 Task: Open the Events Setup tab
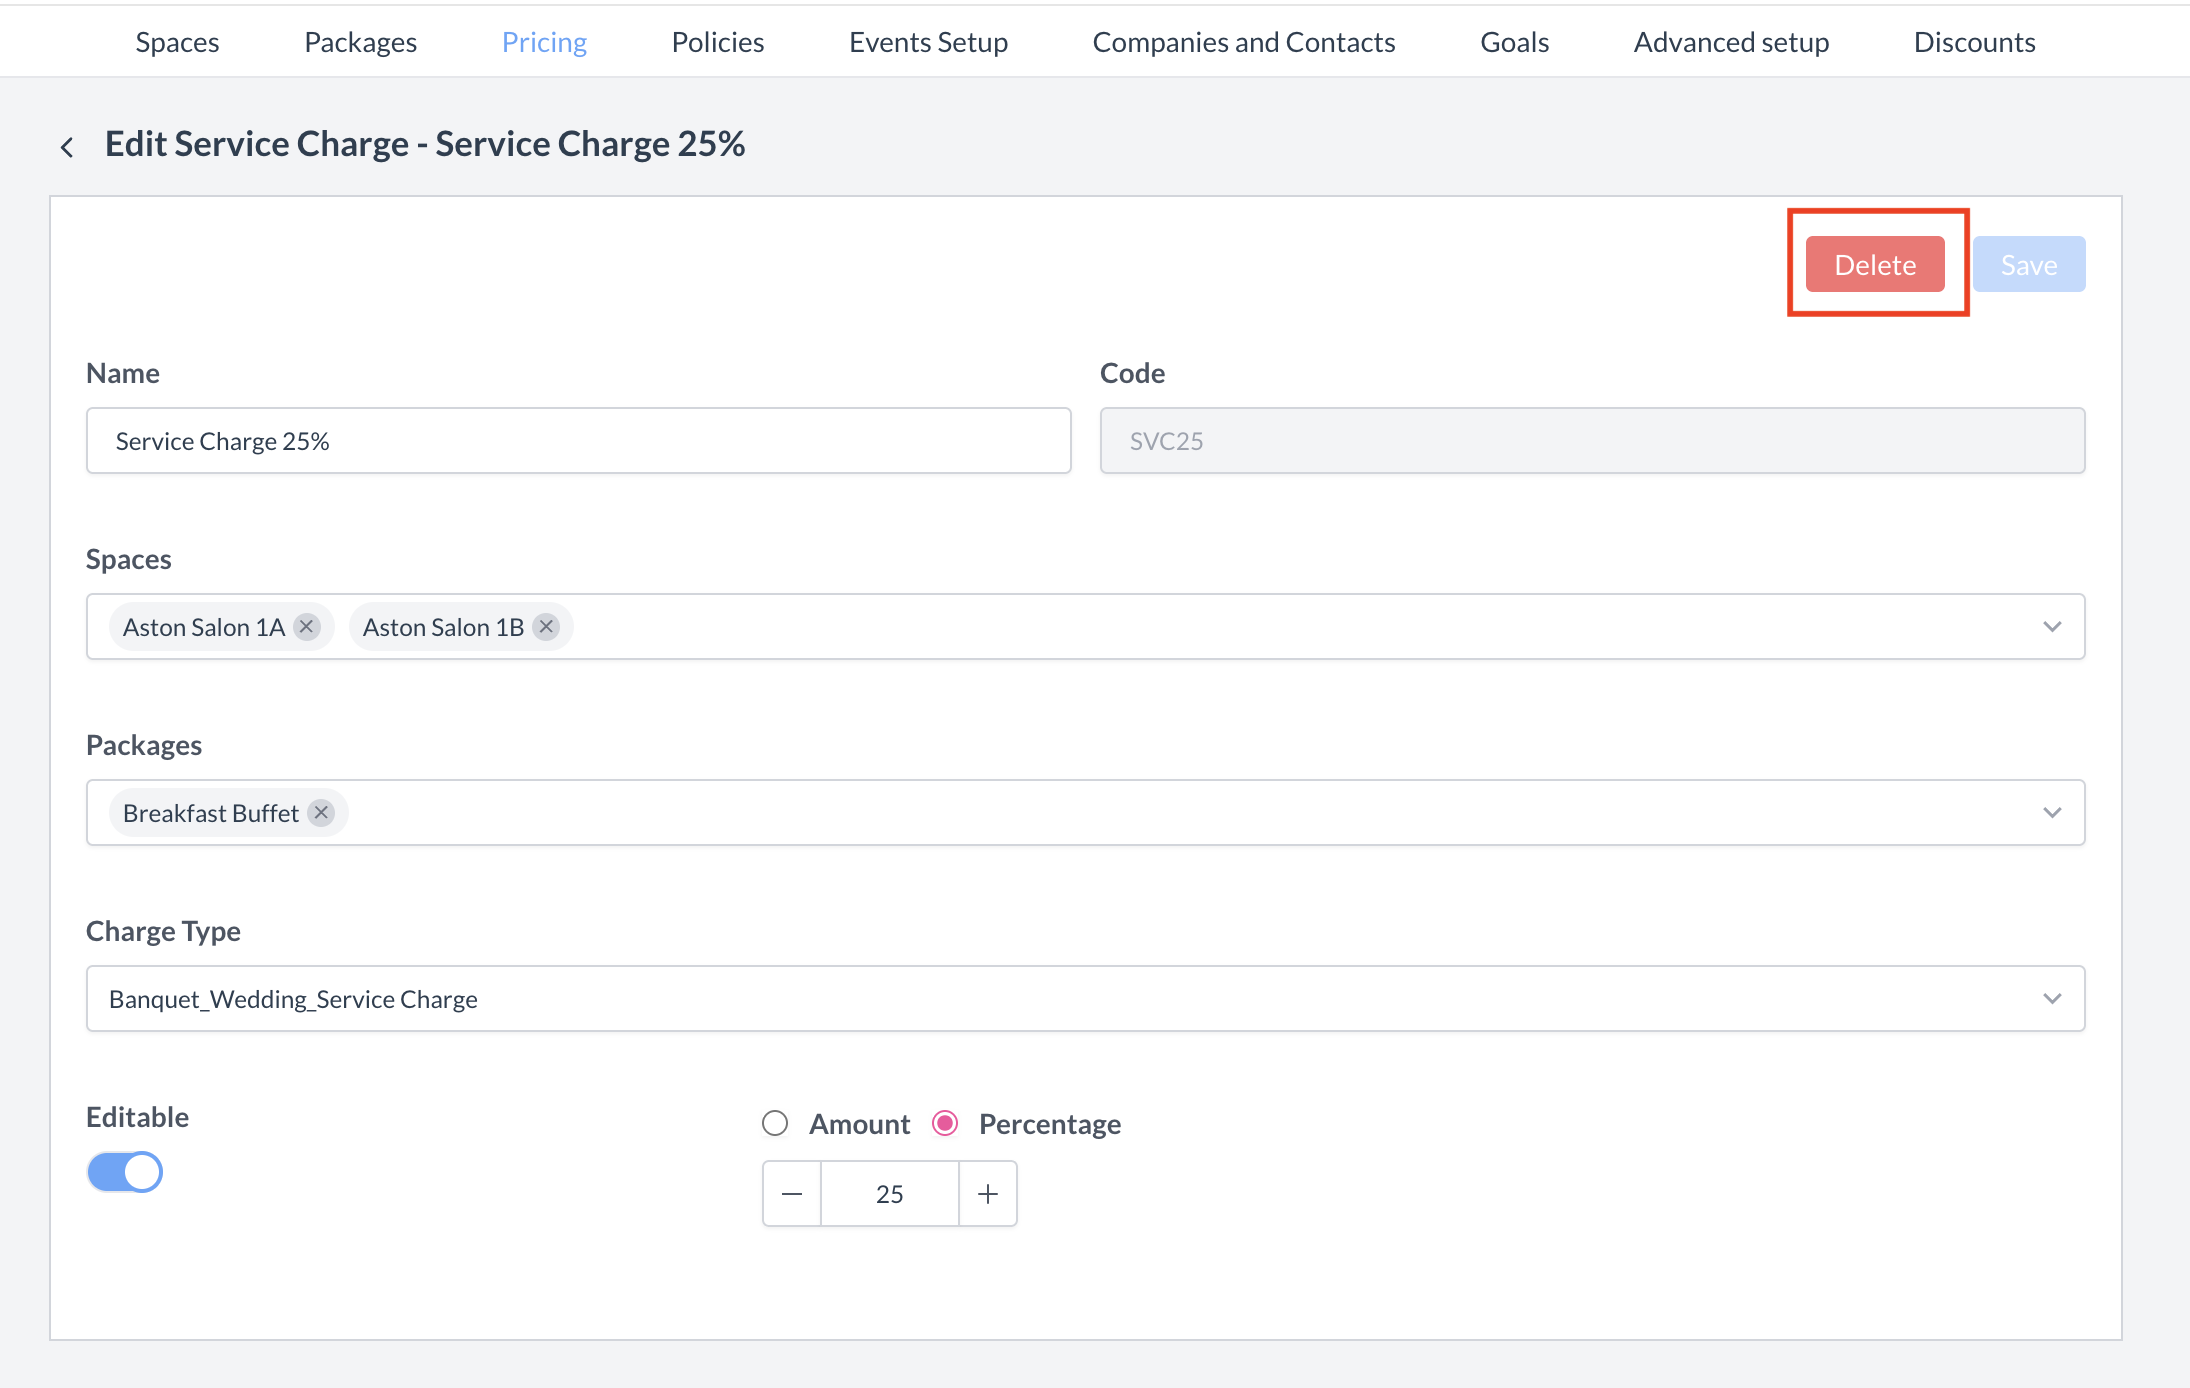tap(928, 41)
